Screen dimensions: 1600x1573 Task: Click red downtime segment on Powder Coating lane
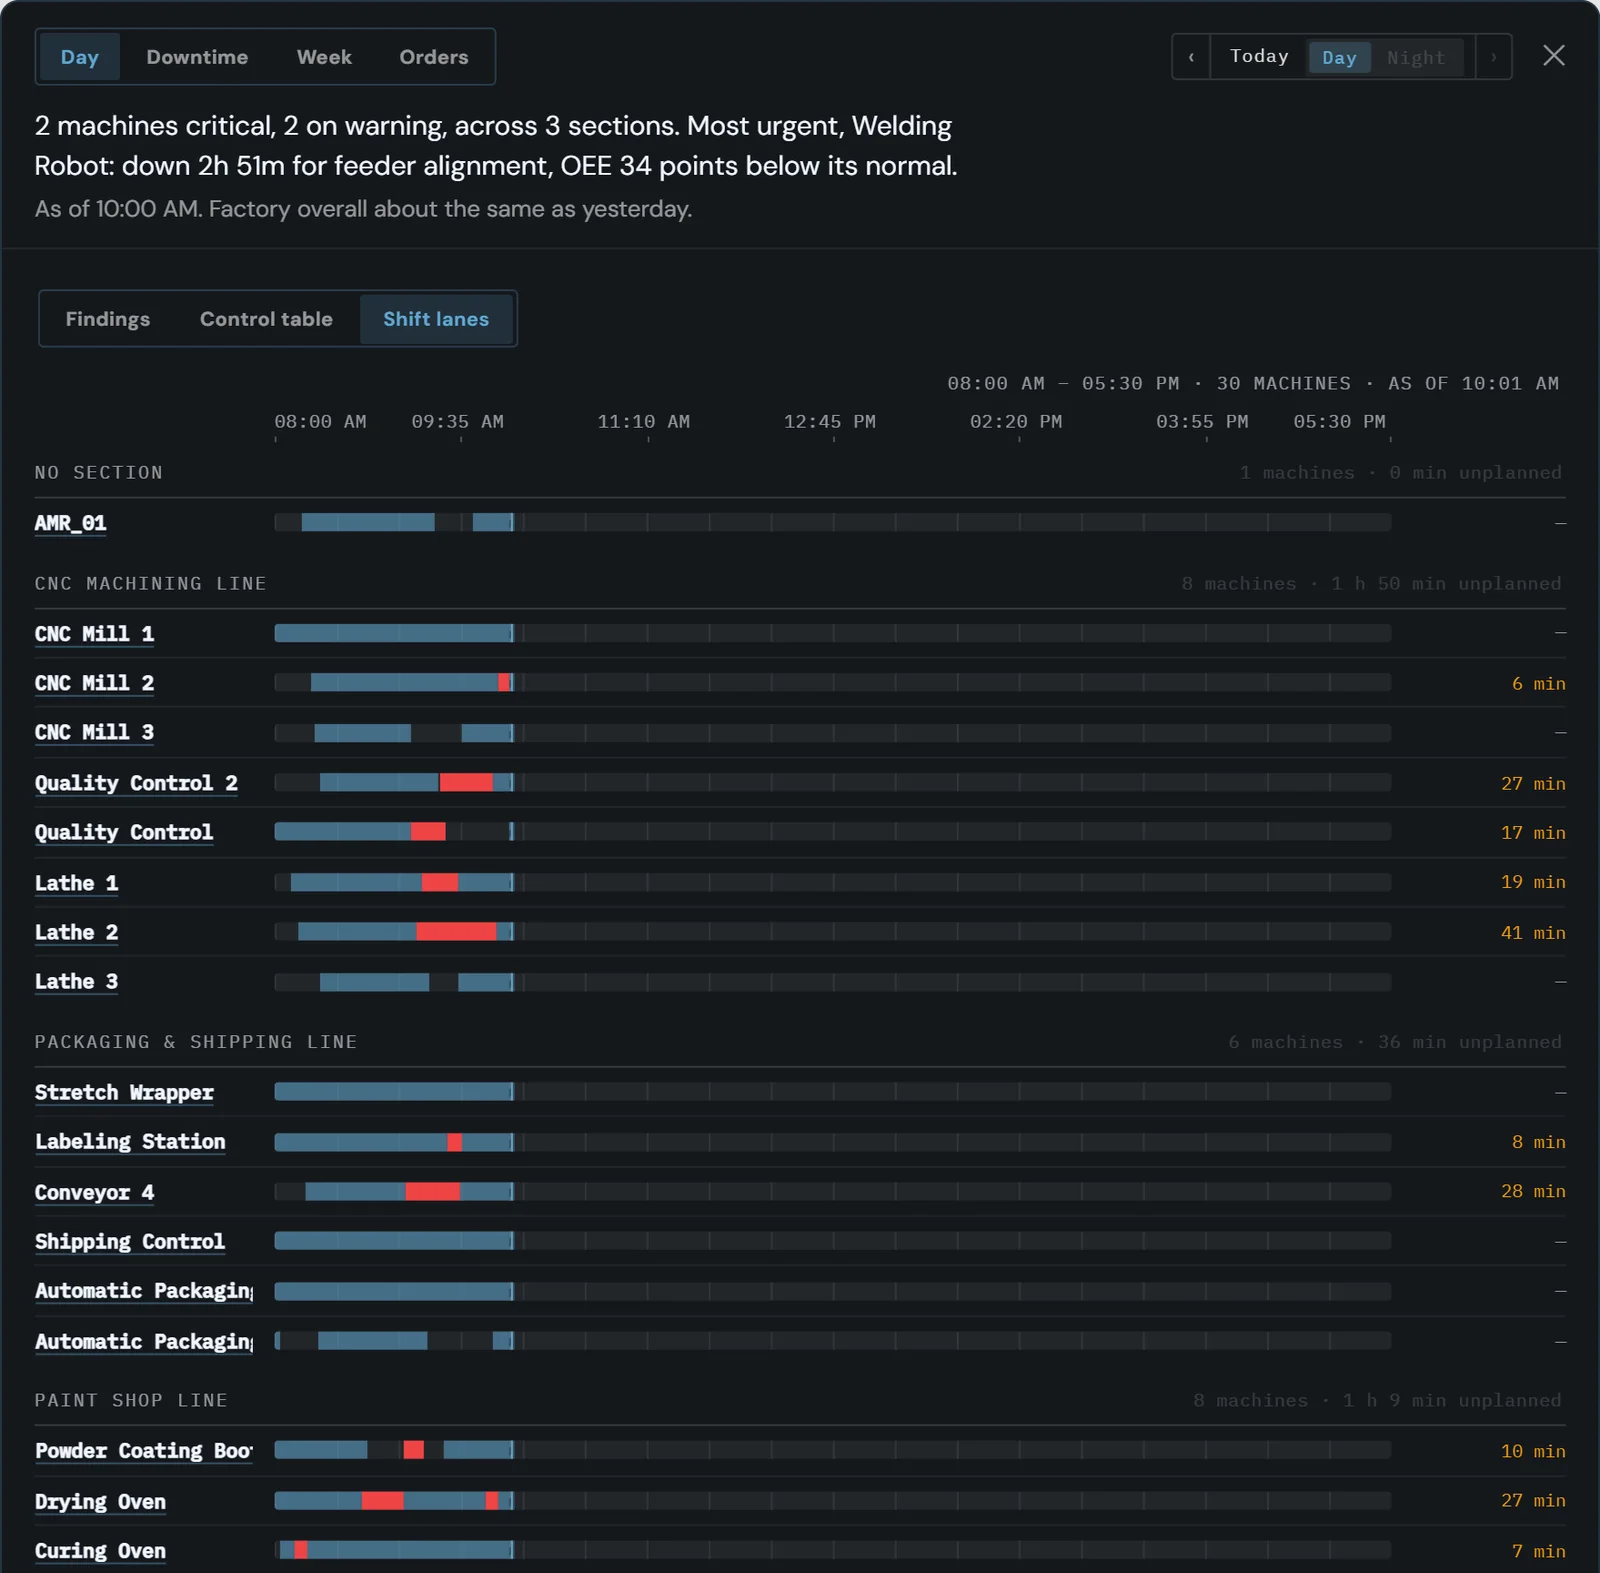[414, 1450]
